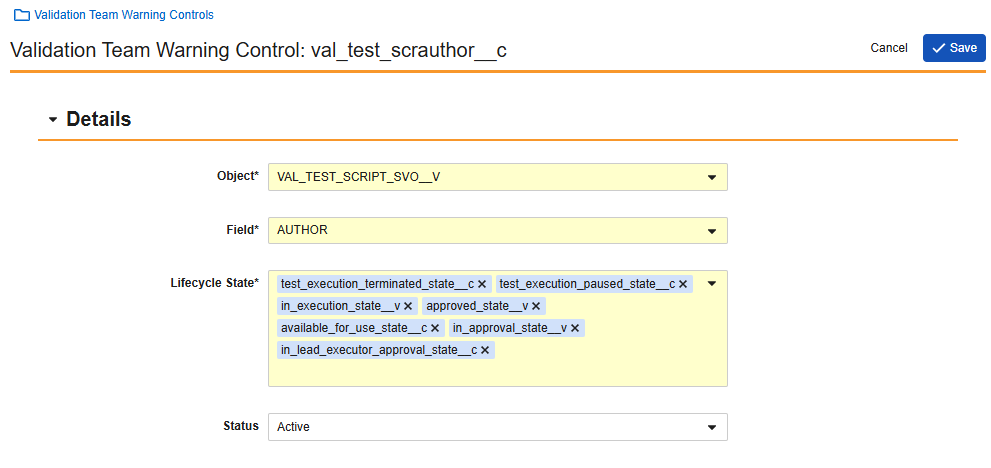Collapse the Details section

[53, 120]
